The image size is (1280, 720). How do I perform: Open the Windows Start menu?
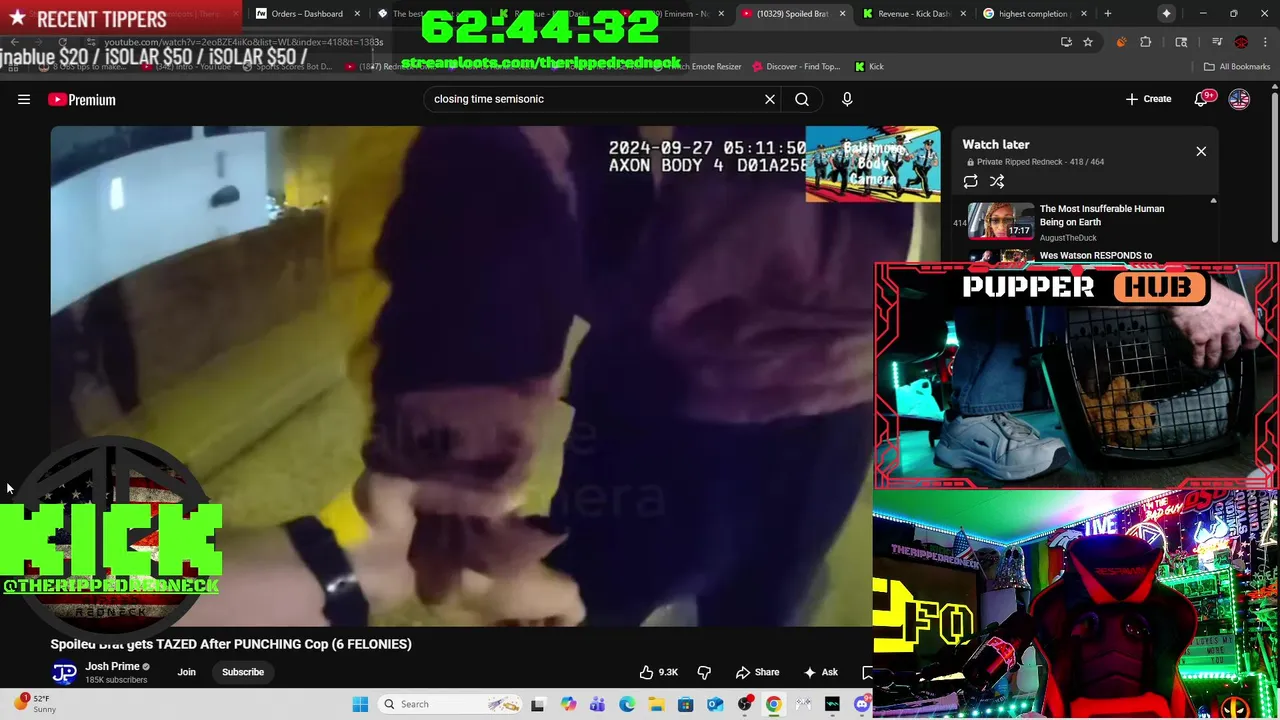360,704
